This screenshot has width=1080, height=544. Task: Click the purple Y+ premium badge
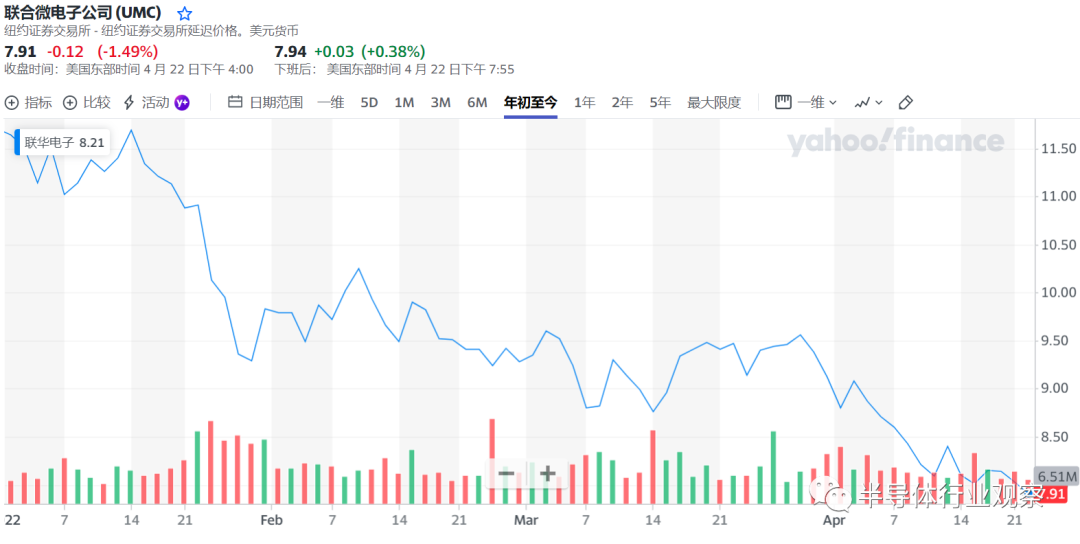point(182,103)
